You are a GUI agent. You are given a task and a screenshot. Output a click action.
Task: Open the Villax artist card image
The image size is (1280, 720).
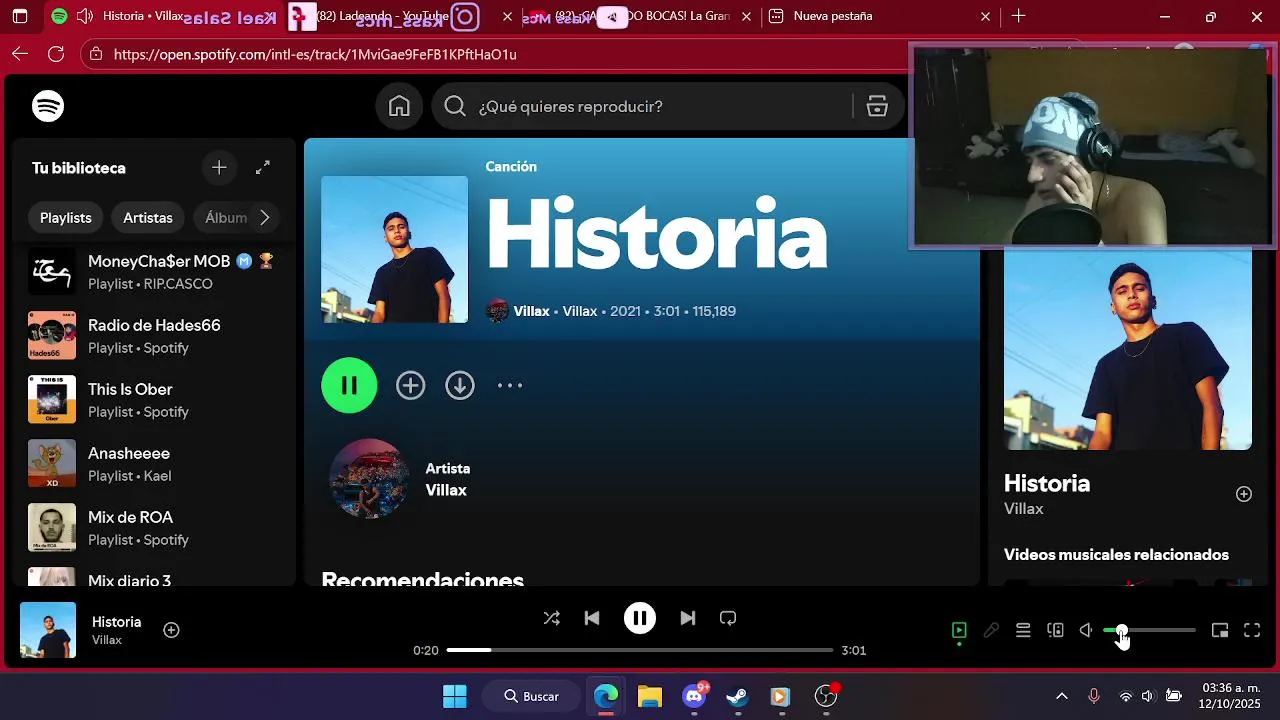(369, 478)
